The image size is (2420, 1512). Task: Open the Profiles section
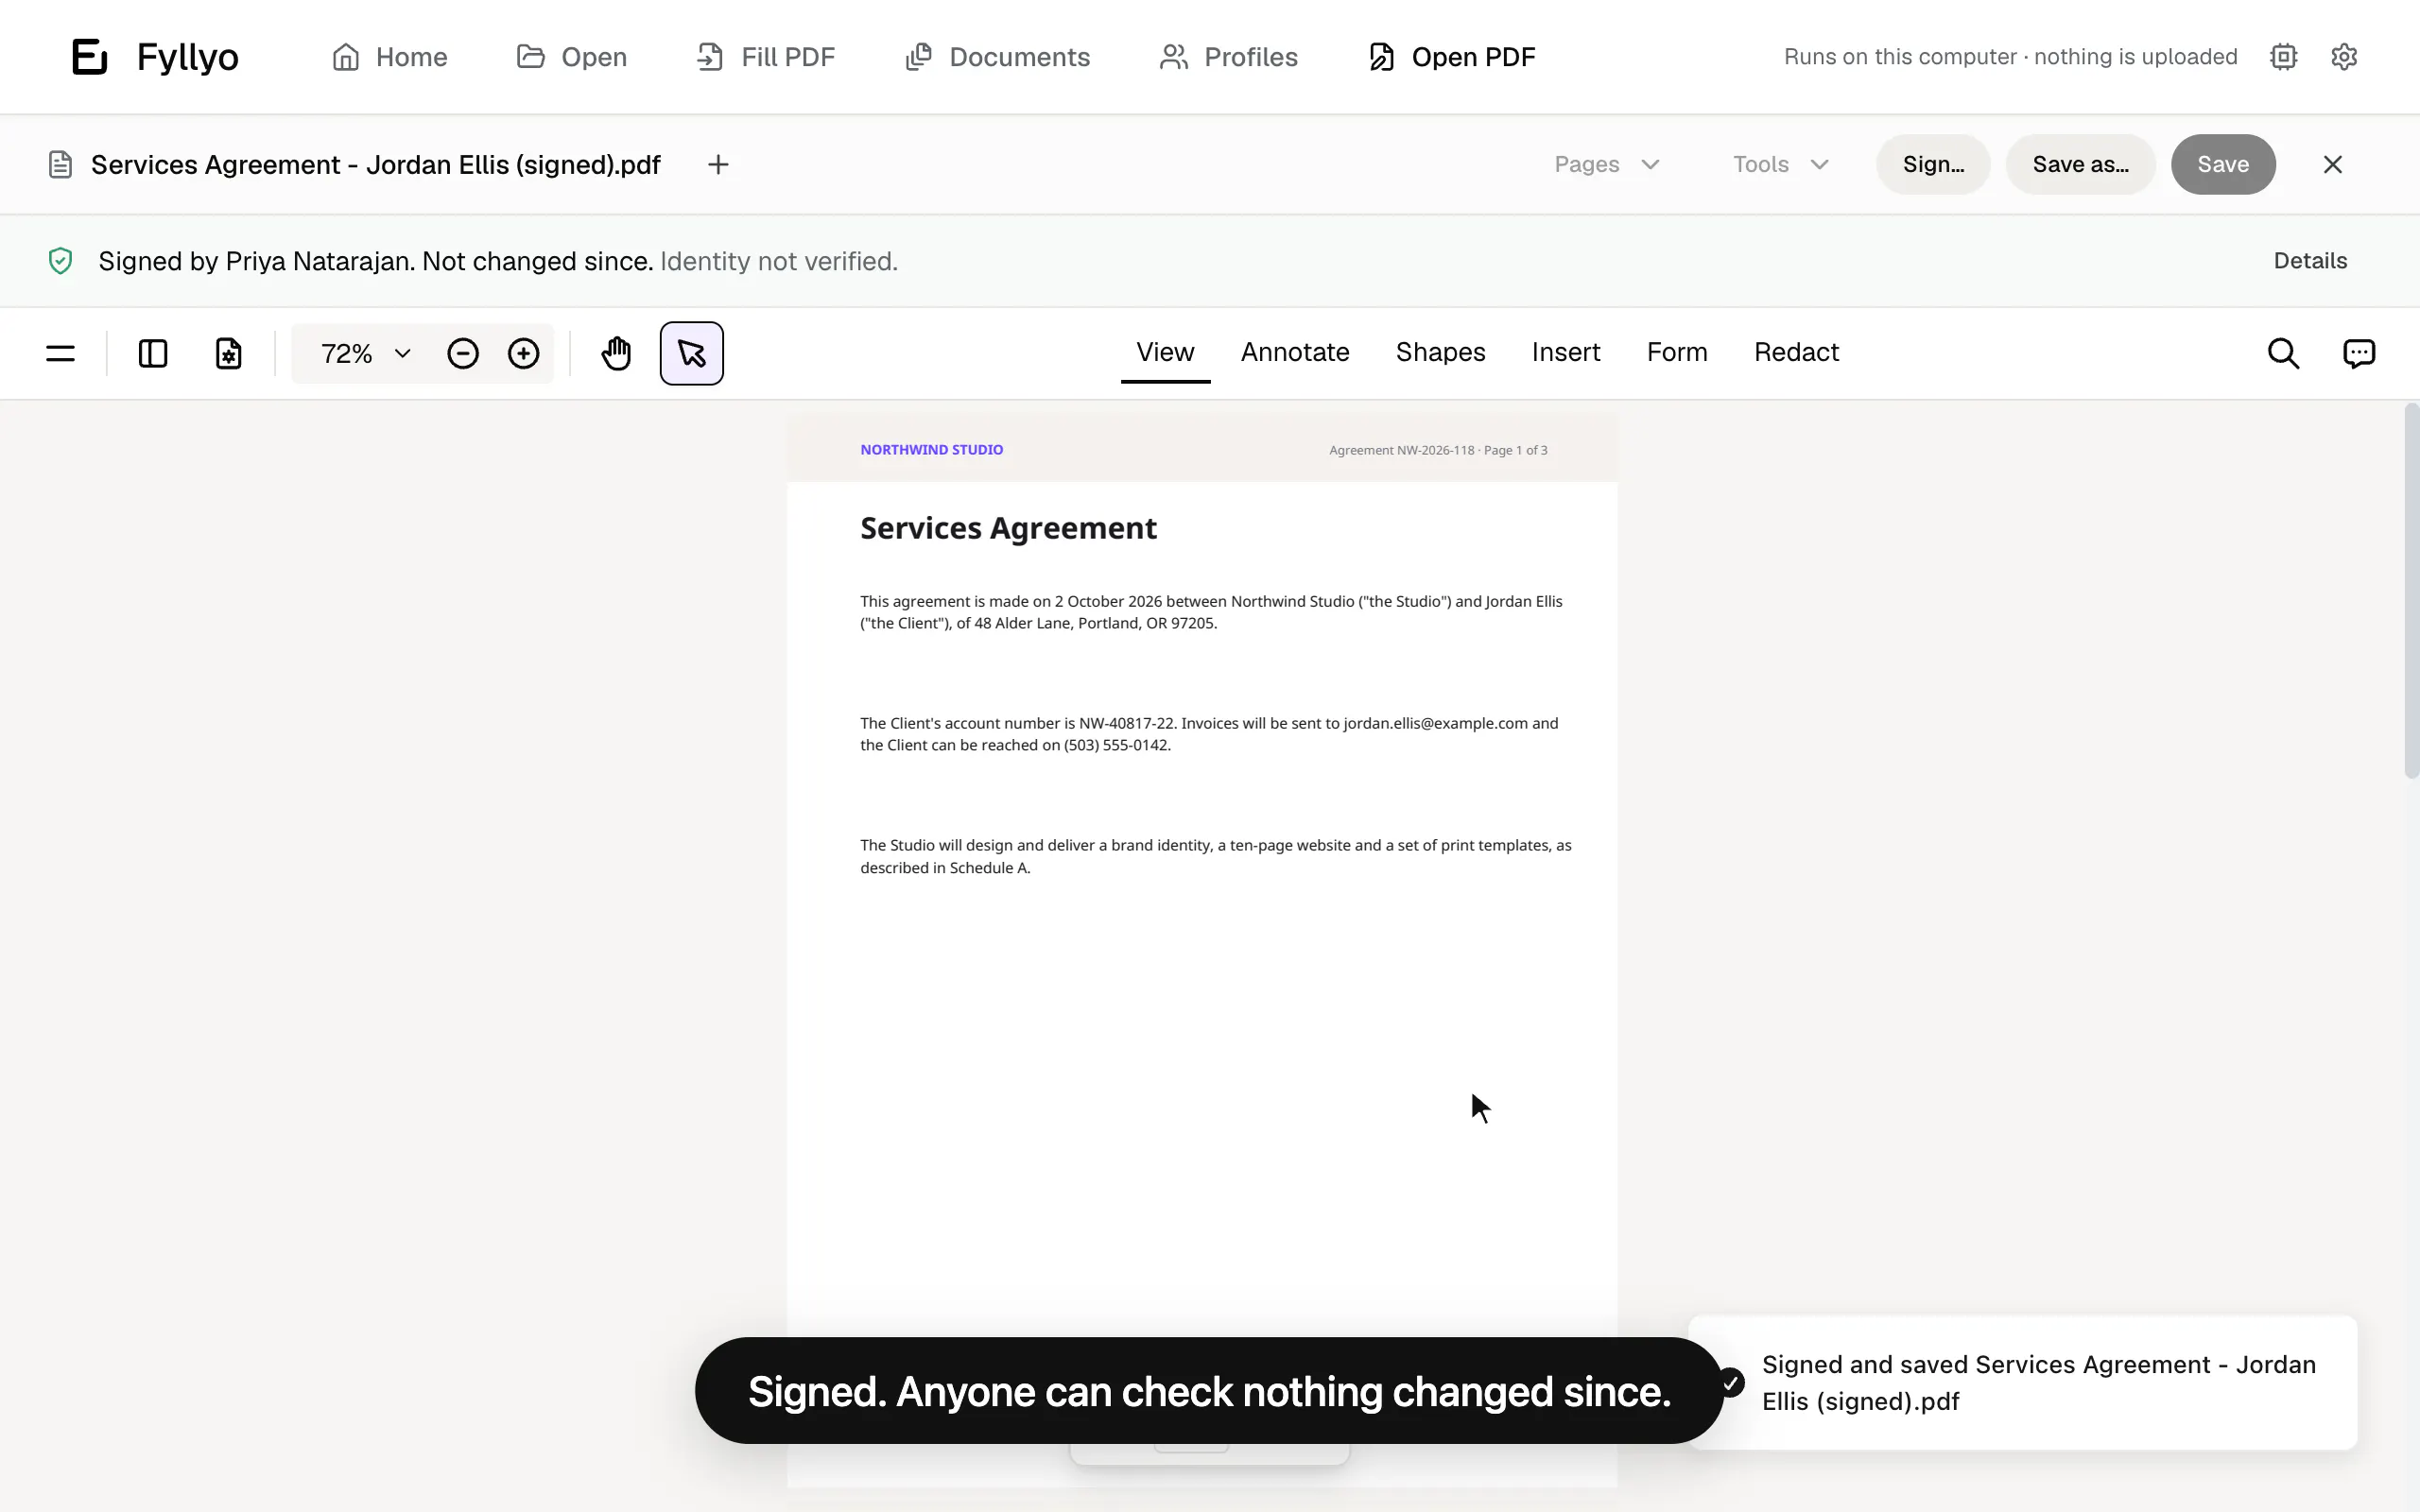[x=1228, y=57]
